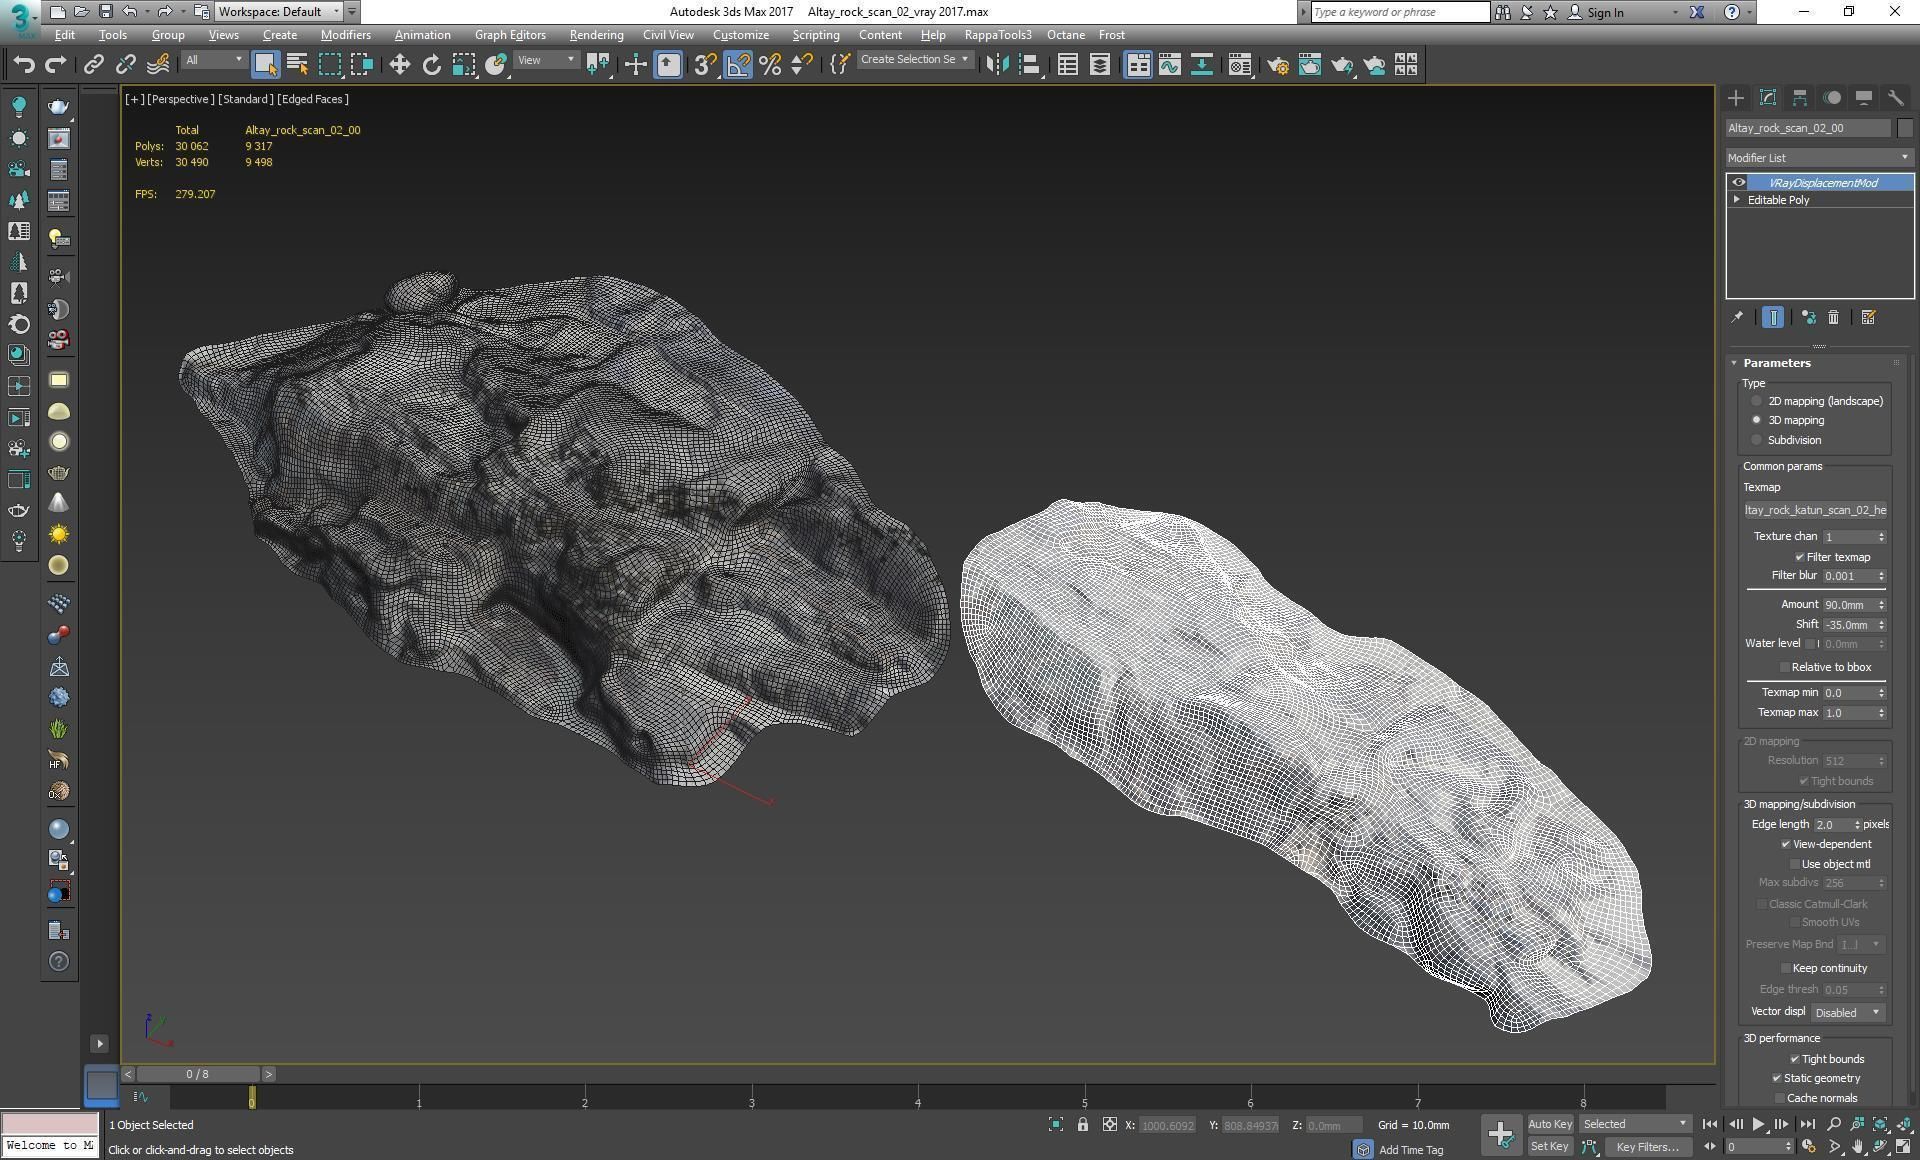Open Create Selection Set dropdown

click(915, 60)
